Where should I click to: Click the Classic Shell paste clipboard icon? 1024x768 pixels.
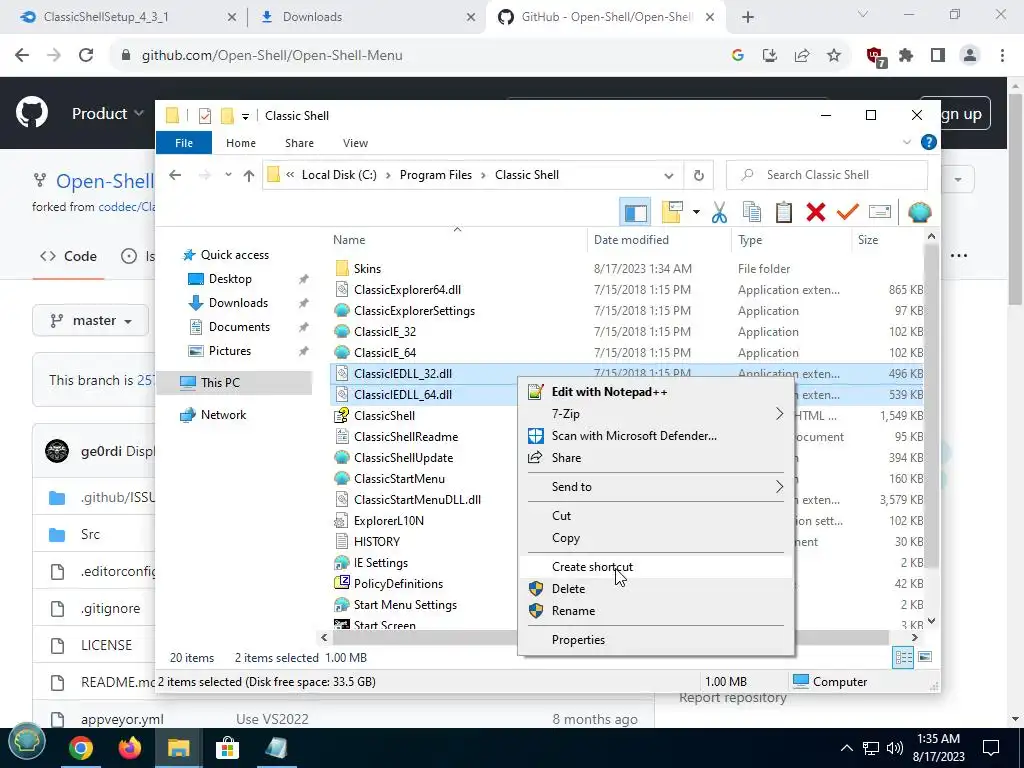coord(784,212)
